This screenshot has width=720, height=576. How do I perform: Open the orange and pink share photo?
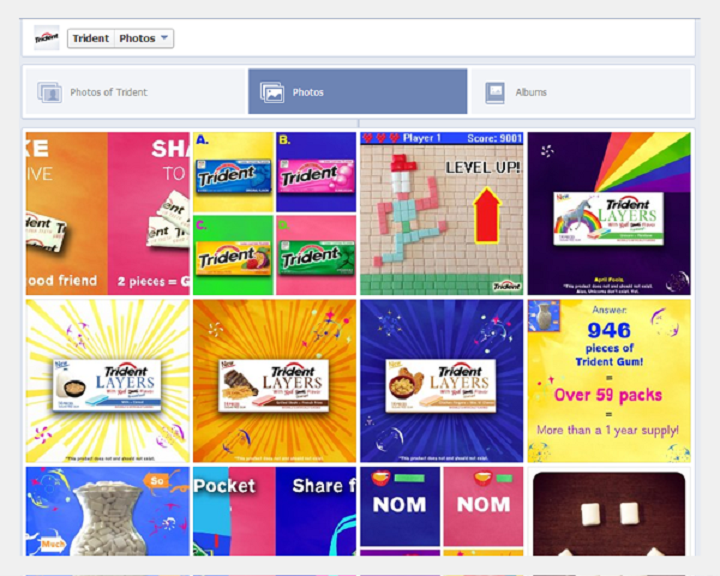107,214
